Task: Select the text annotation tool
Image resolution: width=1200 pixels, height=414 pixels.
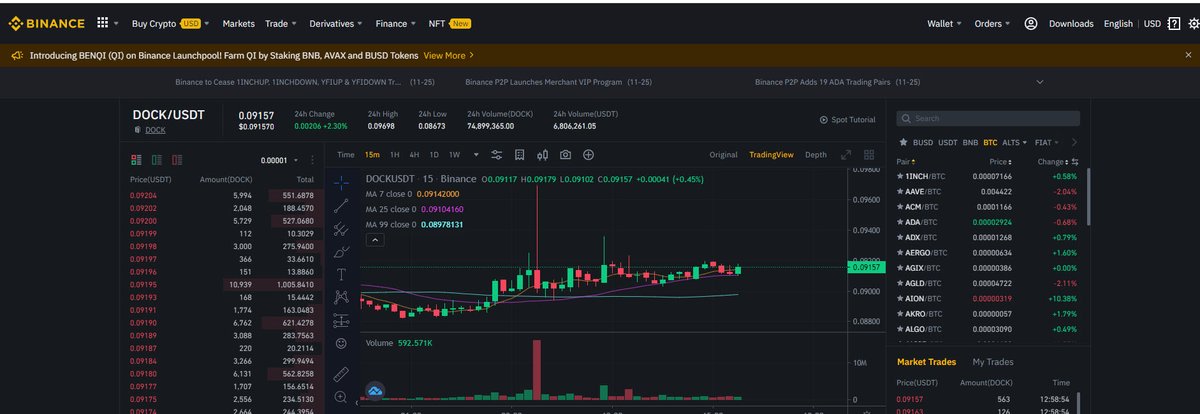Action: coord(341,274)
